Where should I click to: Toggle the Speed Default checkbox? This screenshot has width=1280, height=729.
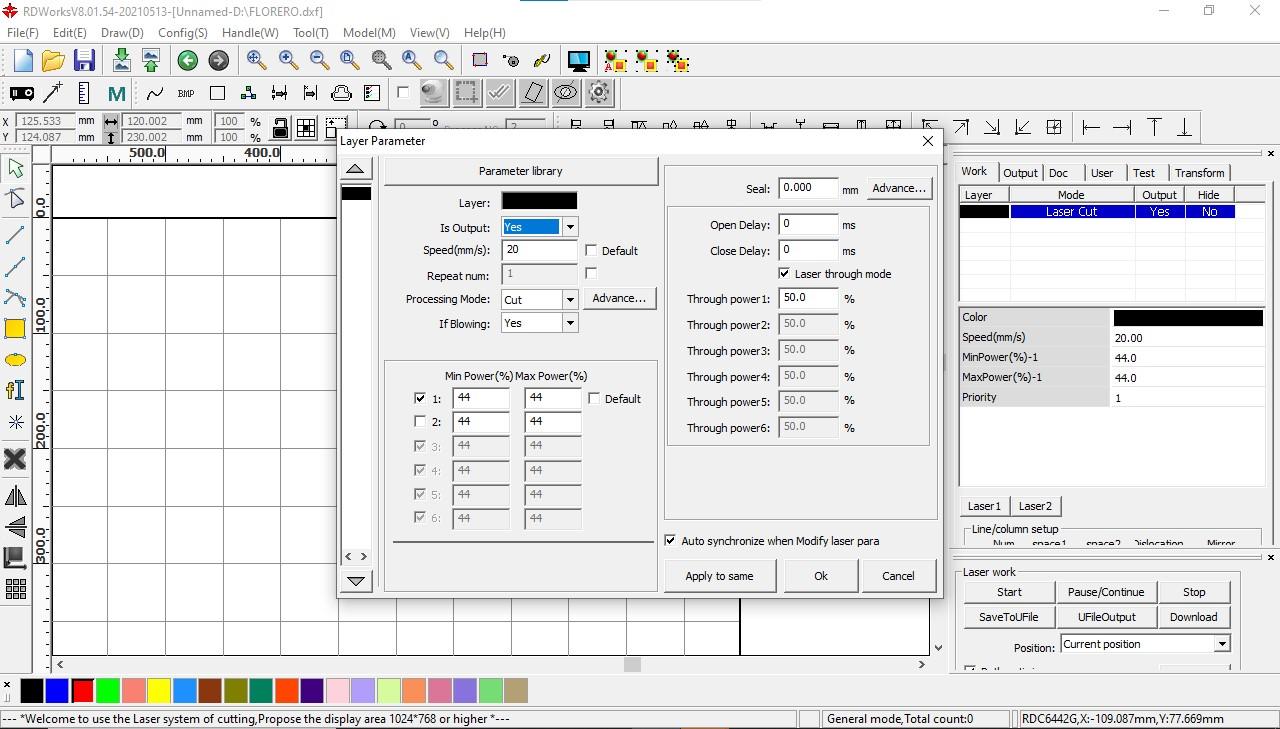pyautogui.click(x=591, y=250)
